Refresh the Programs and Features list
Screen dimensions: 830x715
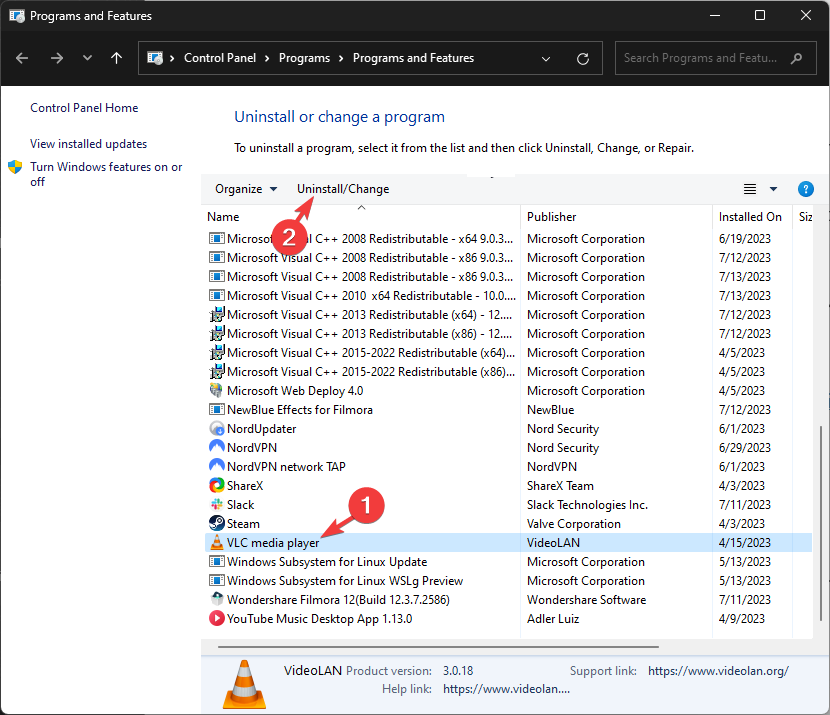[x=583, y=59]
